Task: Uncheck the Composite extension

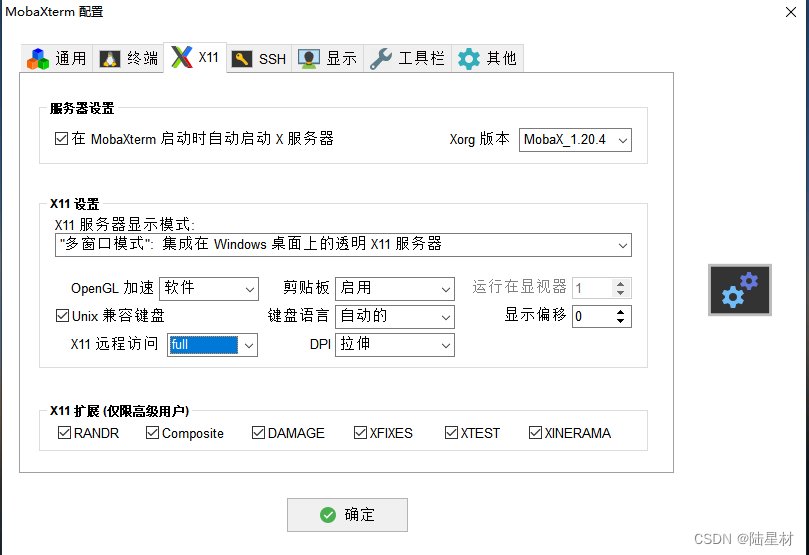Action: tap(152, 433)
